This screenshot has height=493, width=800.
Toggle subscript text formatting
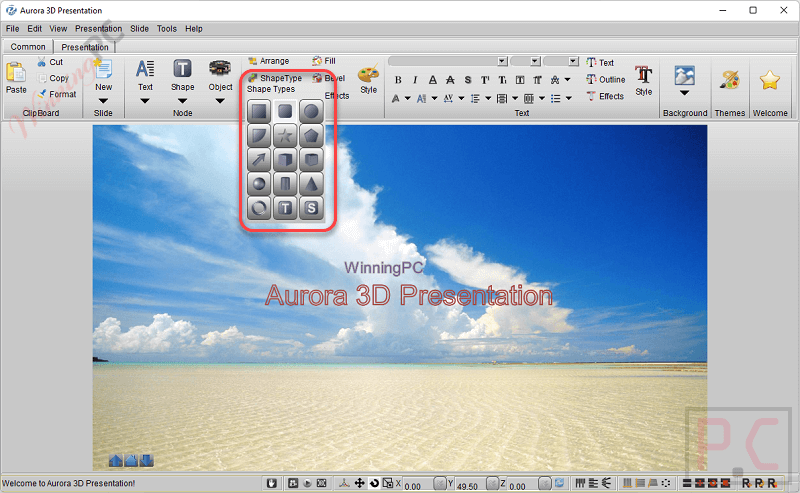(503, 80)
